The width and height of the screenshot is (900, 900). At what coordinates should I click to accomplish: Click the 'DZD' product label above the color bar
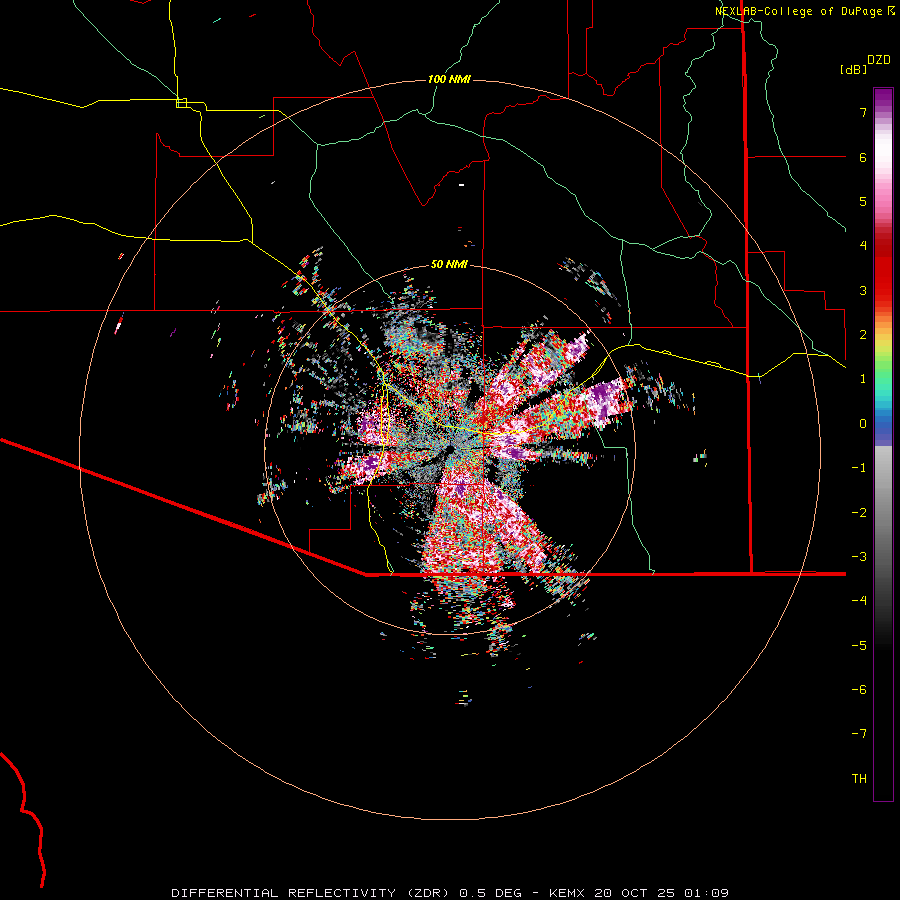click(879, 60)
